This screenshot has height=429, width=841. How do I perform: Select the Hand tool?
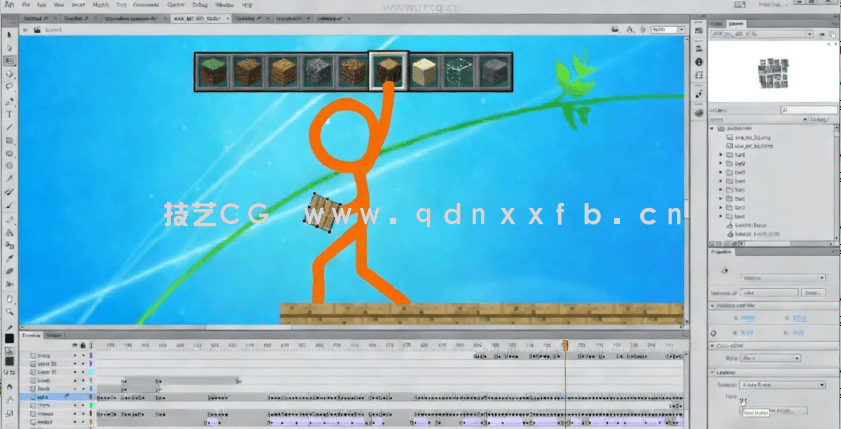9,299
